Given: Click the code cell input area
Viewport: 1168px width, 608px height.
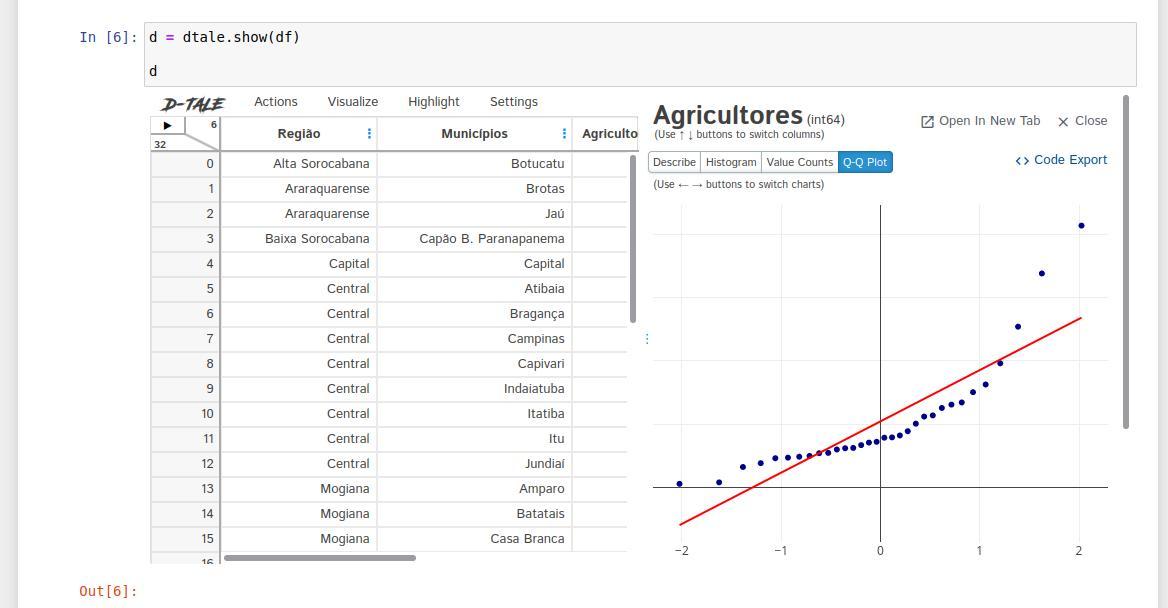Looking at the screenshot, I should pyautogui.click(x=640, y=54).
